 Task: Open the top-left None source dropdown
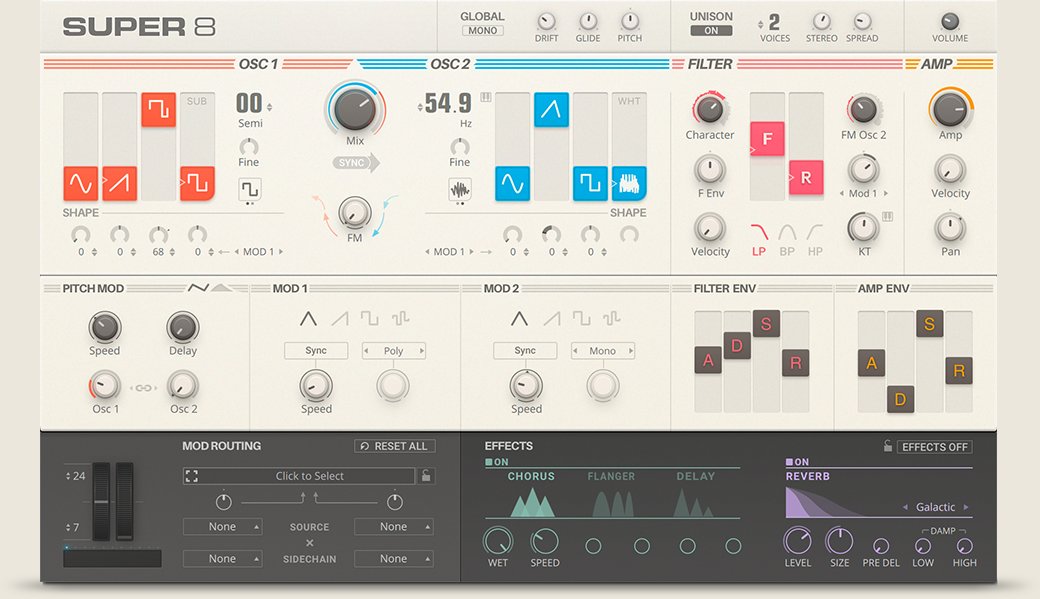tap(222, 527)
